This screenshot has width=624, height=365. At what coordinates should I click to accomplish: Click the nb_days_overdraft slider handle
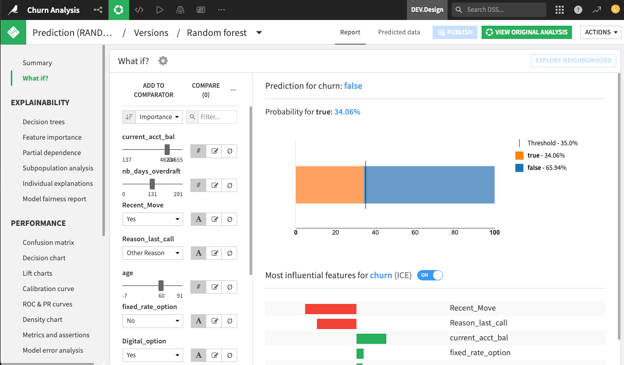pyautogui.click(x=152, y=184)
